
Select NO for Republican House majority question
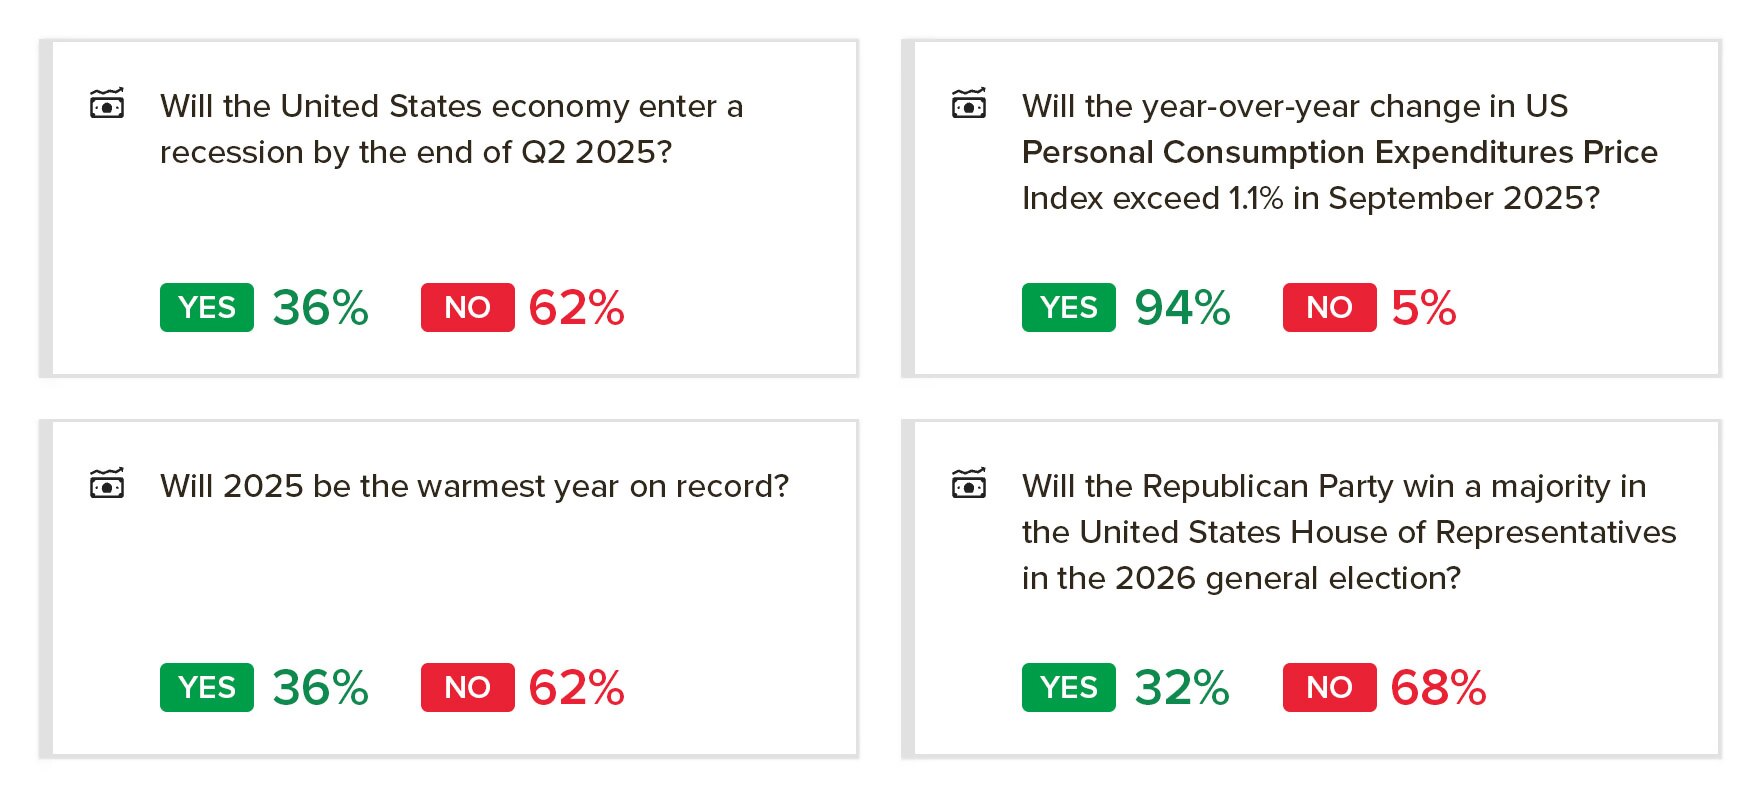pos(1329,687)
